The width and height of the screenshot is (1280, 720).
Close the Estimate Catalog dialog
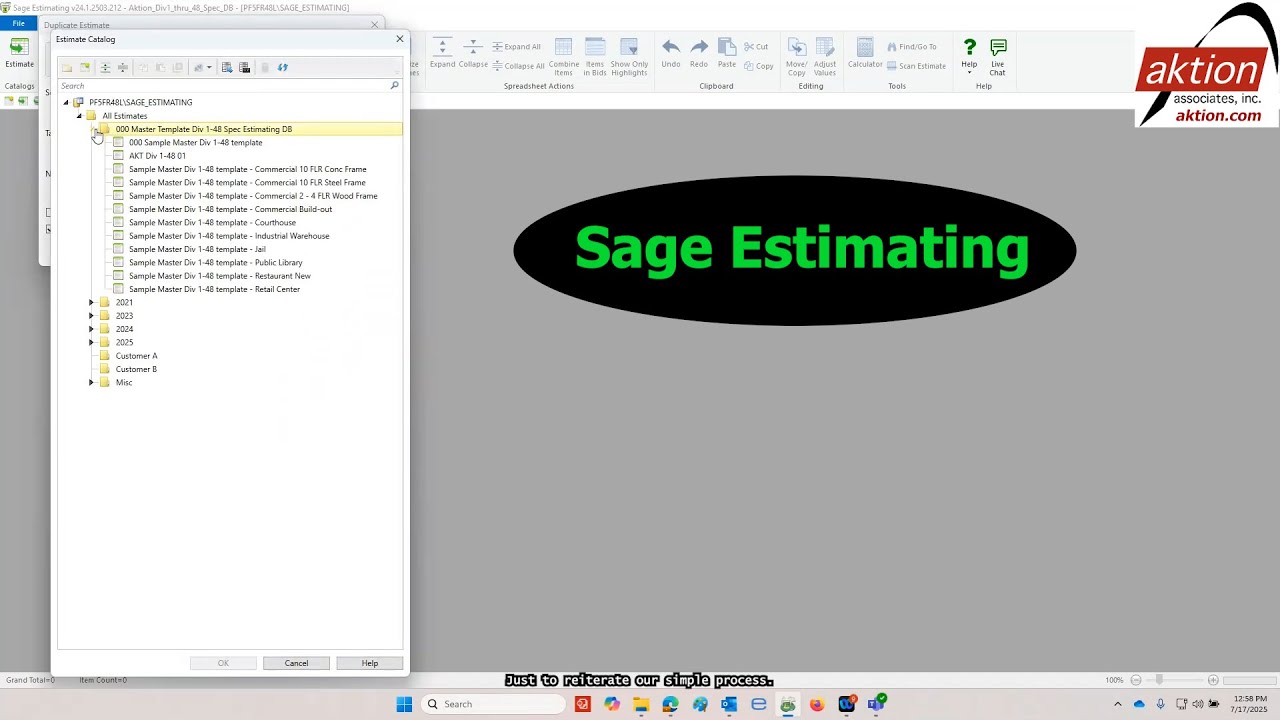[x=400, y=39]
